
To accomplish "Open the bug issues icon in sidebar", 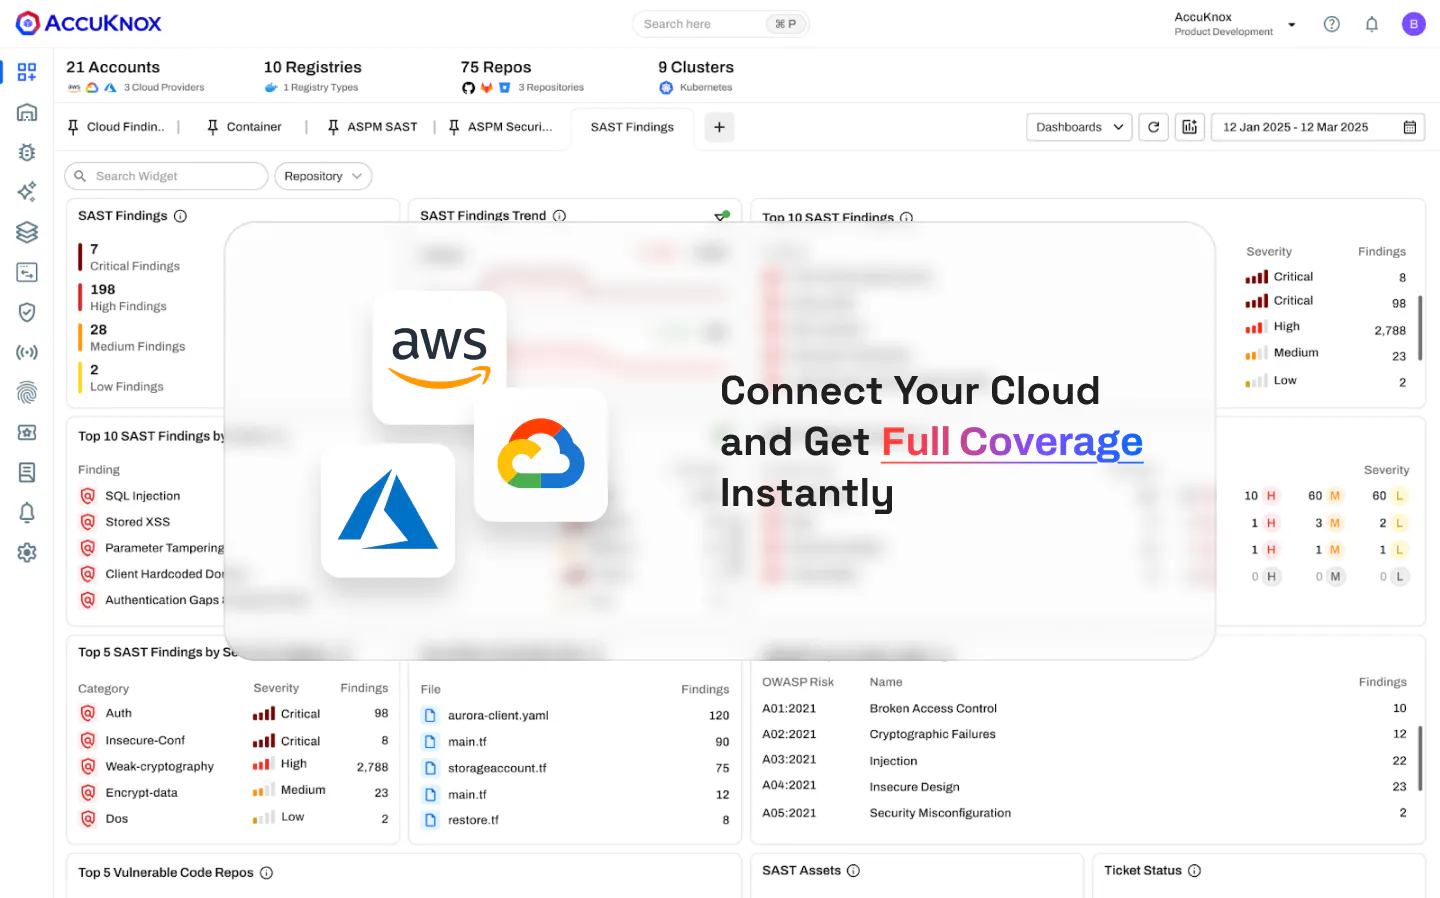I will tap(27, 152).
